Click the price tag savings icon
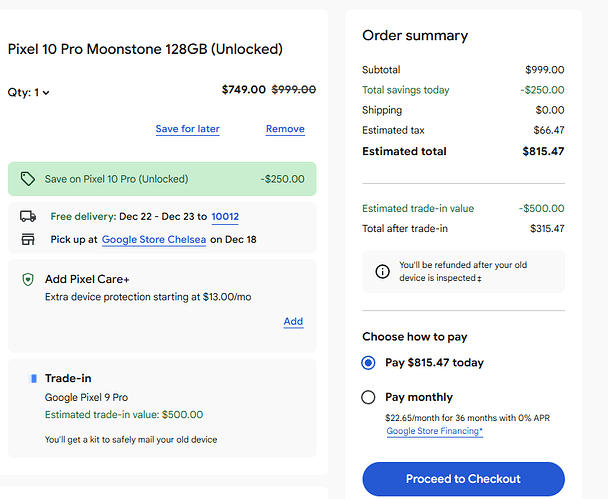This screenshot has height=499, width=608. click(28, 179)
